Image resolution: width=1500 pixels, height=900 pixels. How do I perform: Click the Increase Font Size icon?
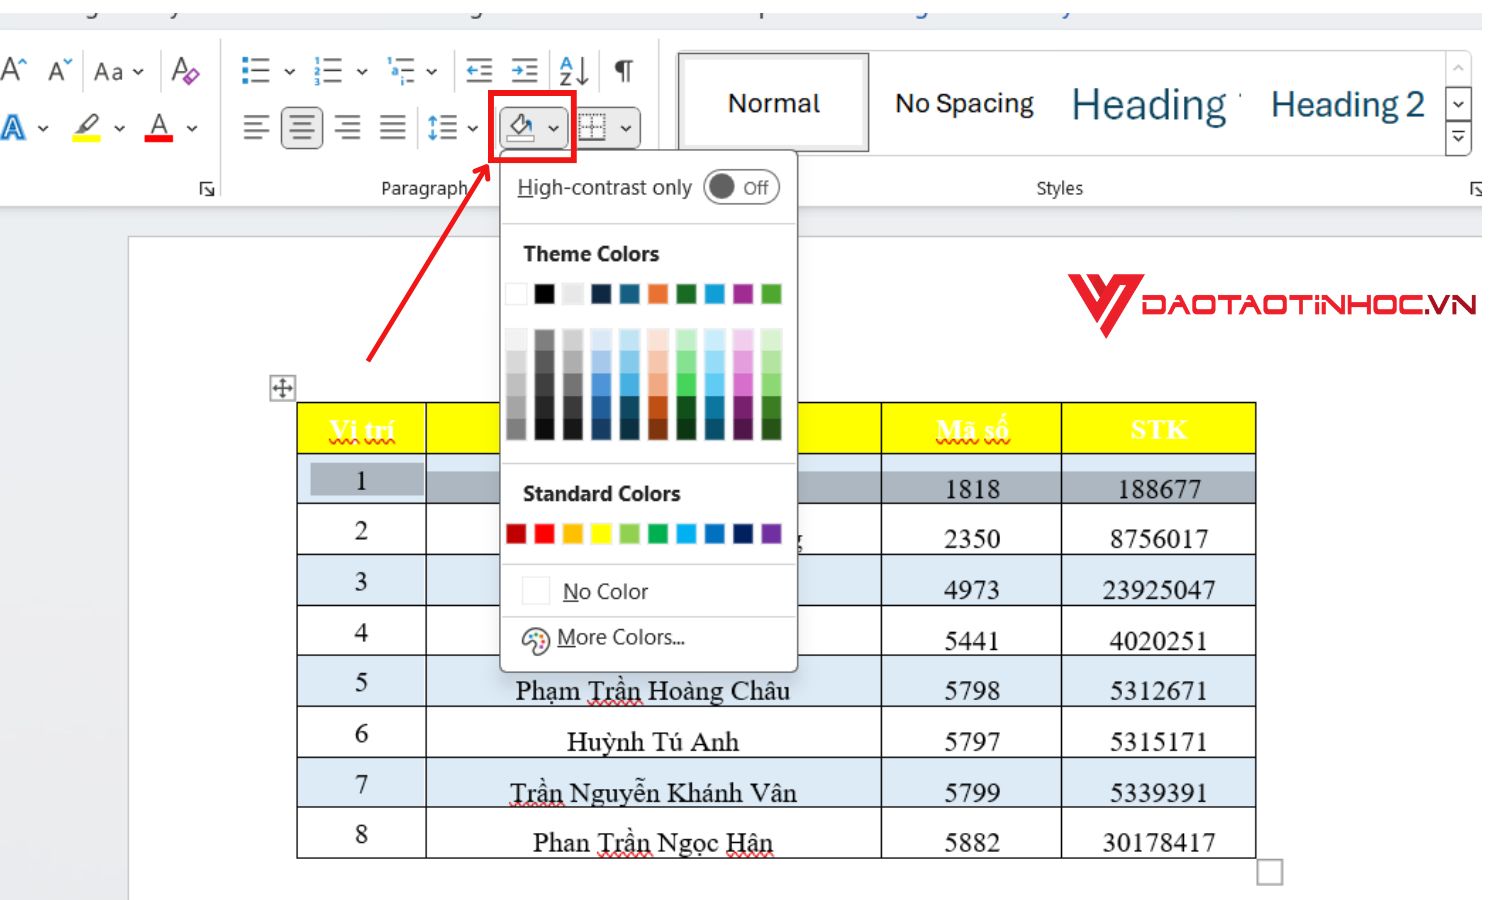[14, 70]
